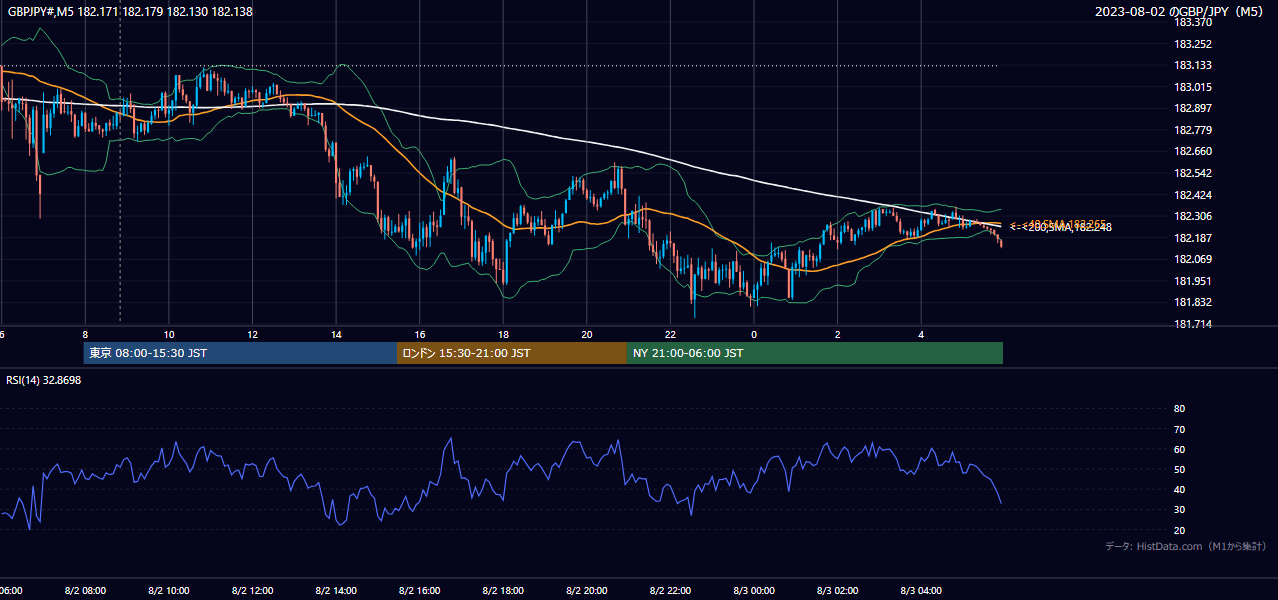Click hour tick 0 under the price chart

click(x=754, y=334)
